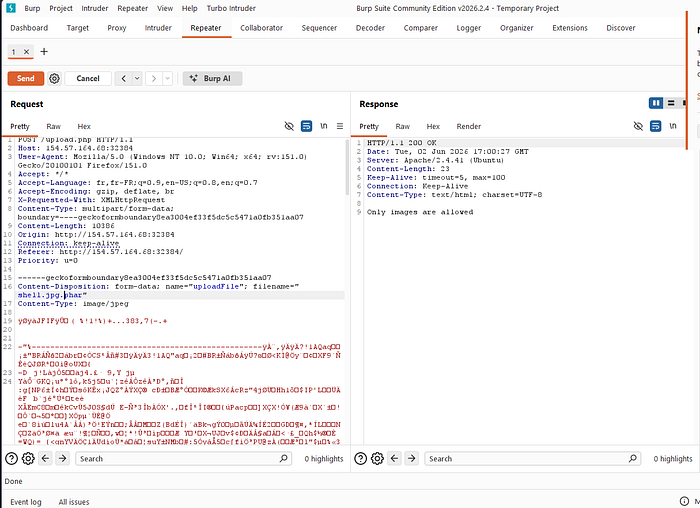Open the Turbo Intruder menu

tap(231, 8)
